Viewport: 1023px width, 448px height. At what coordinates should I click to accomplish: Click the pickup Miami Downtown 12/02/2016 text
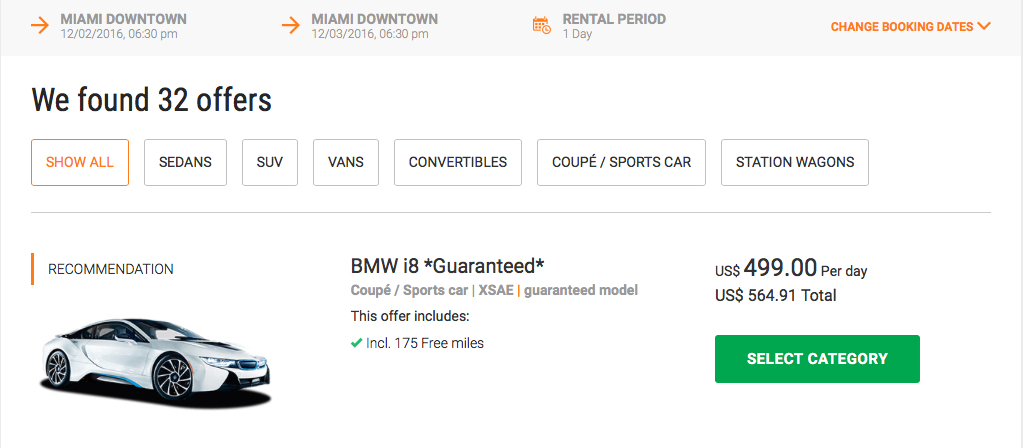[x=123, y=26]
